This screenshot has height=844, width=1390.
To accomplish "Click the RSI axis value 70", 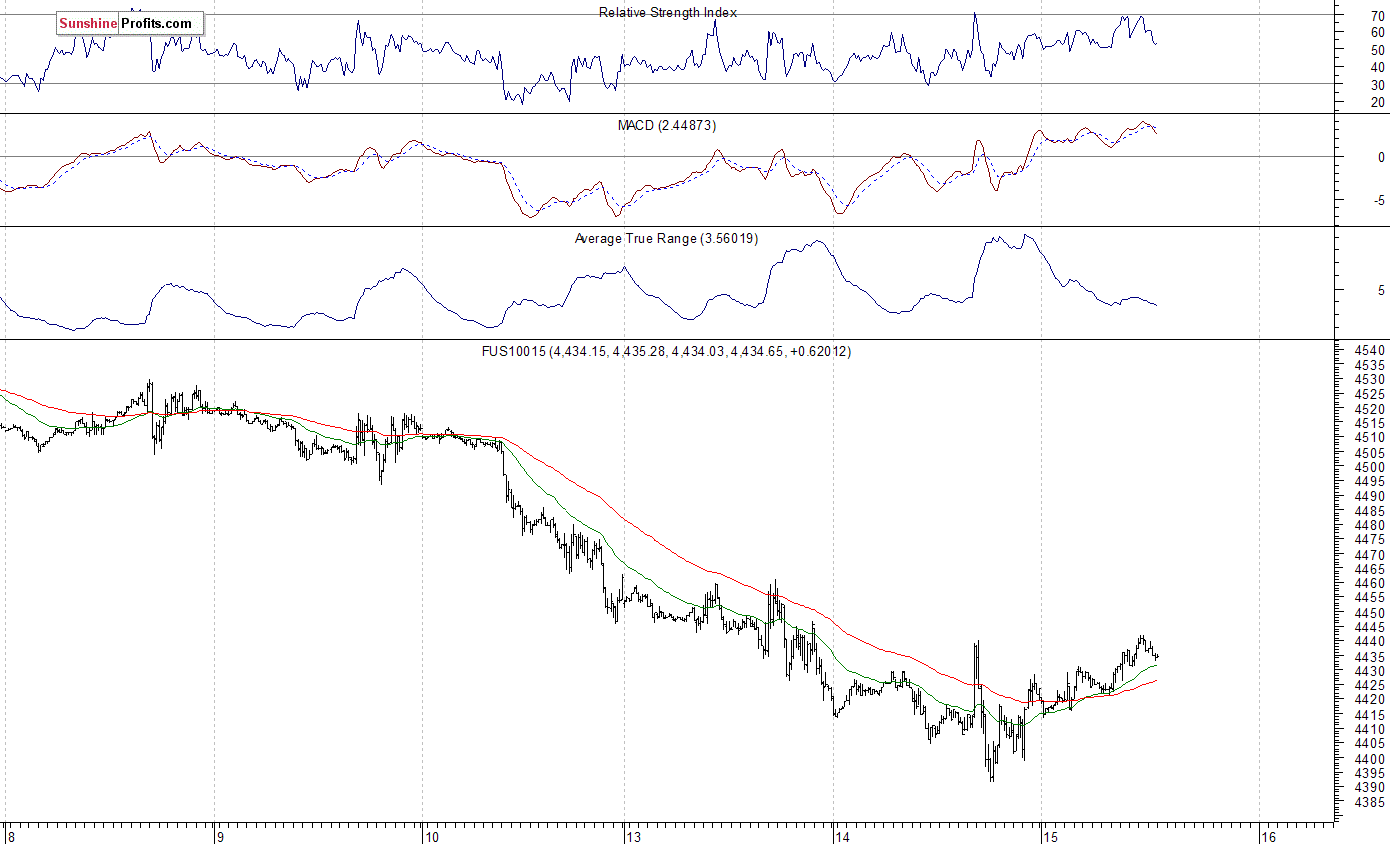I will coord(1378,16).
